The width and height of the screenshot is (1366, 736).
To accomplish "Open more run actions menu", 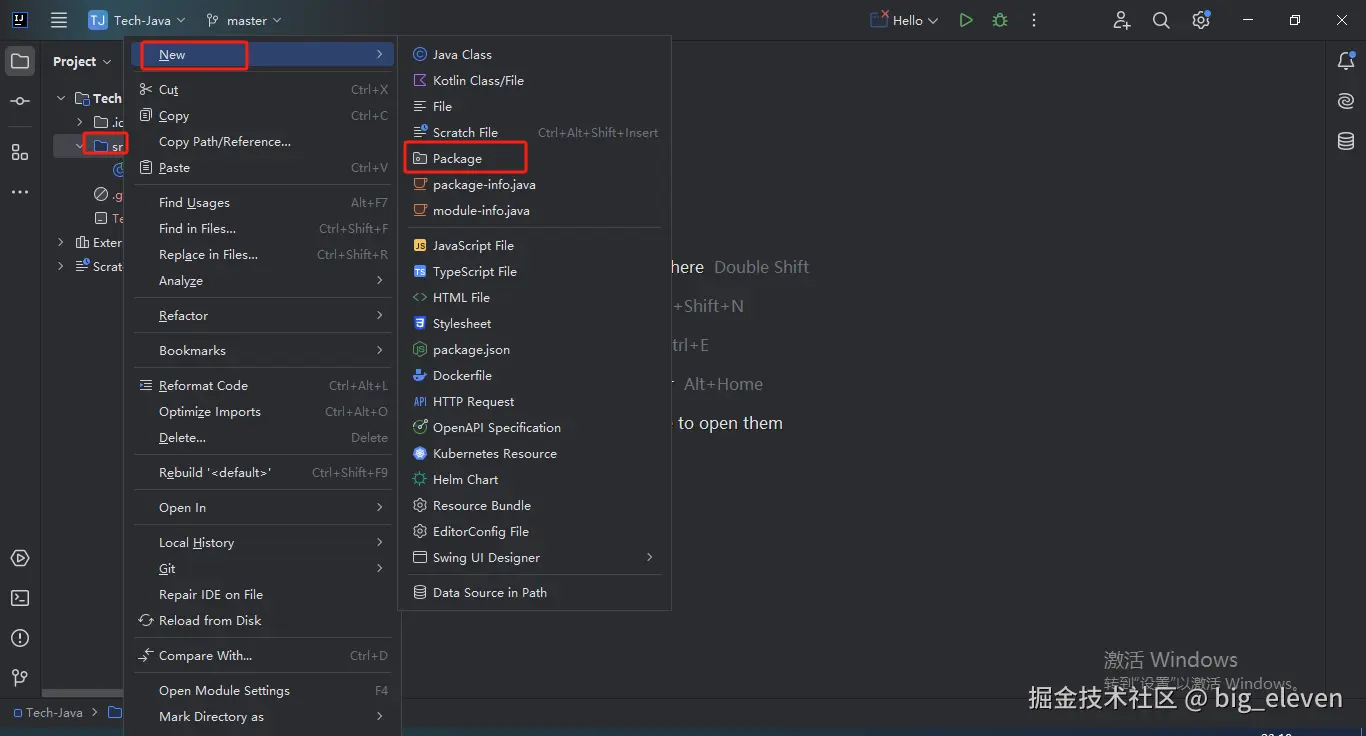I will (1034, 20).
